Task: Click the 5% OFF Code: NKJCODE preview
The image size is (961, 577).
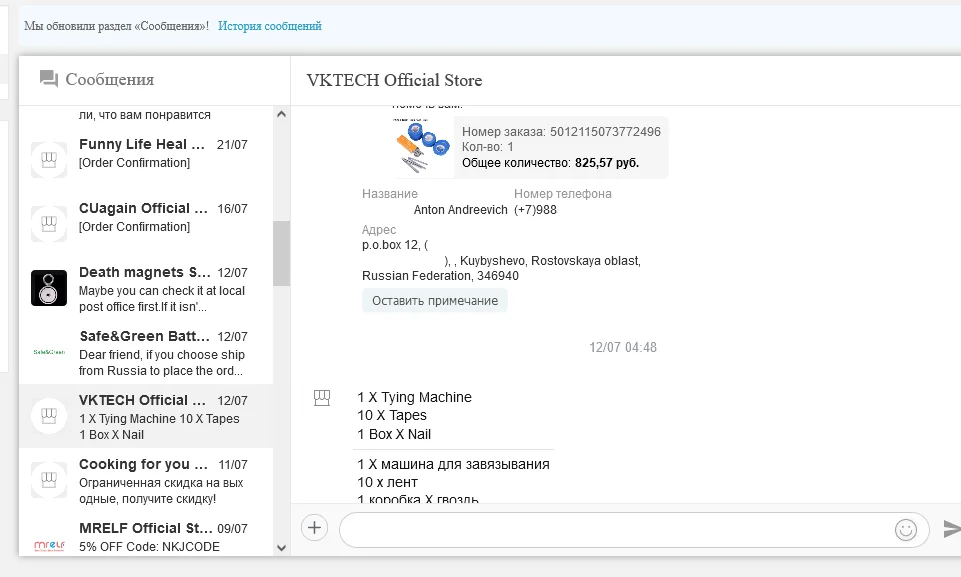Action: coord(149,546)
